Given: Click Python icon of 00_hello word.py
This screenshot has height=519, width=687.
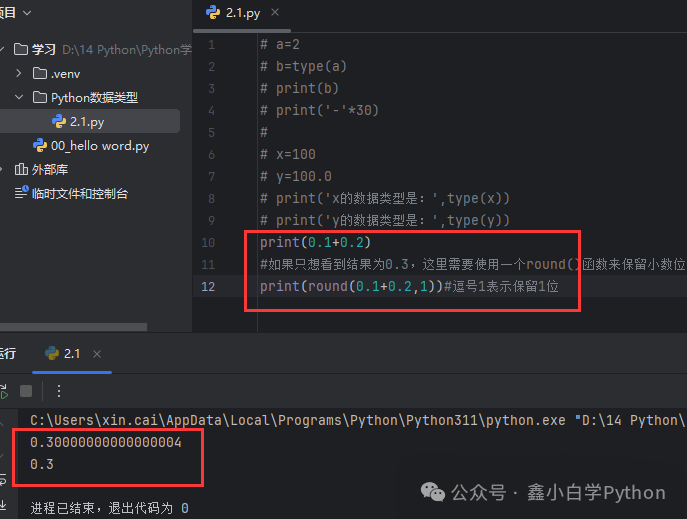Looking at the screenshot, I should click(x=40, y=145).
